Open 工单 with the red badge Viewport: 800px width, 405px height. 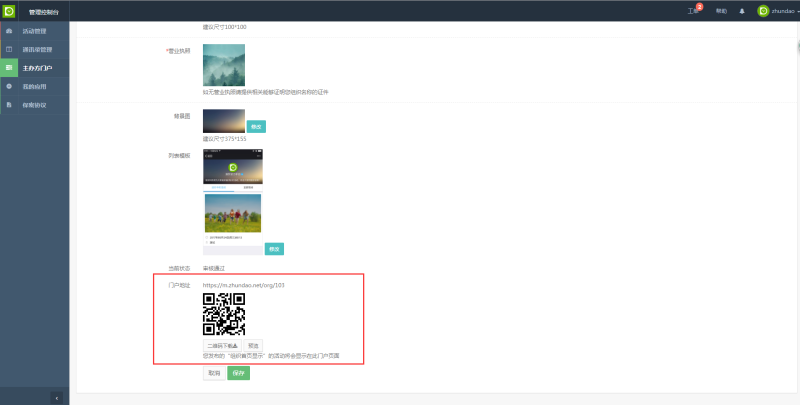(x=693, y=11)
